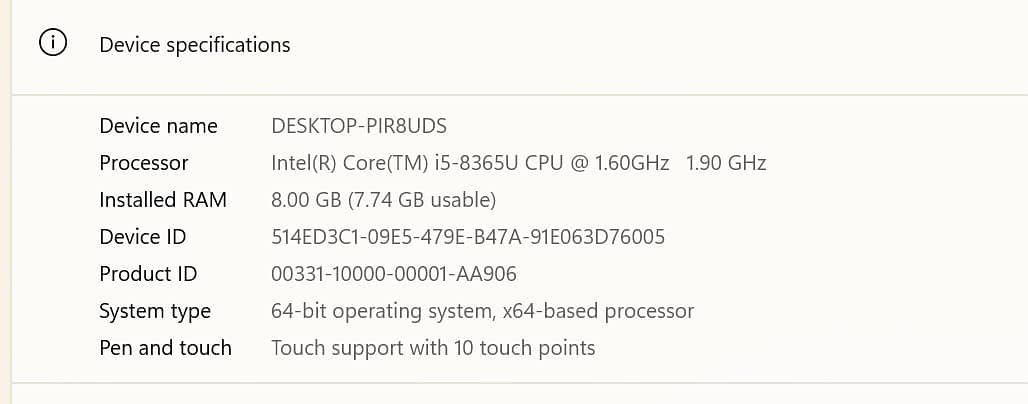The height and width of the screenshot is (404, 1028).
Task: Click the 1.90 GHz processor speed
Action: (726, 163)
